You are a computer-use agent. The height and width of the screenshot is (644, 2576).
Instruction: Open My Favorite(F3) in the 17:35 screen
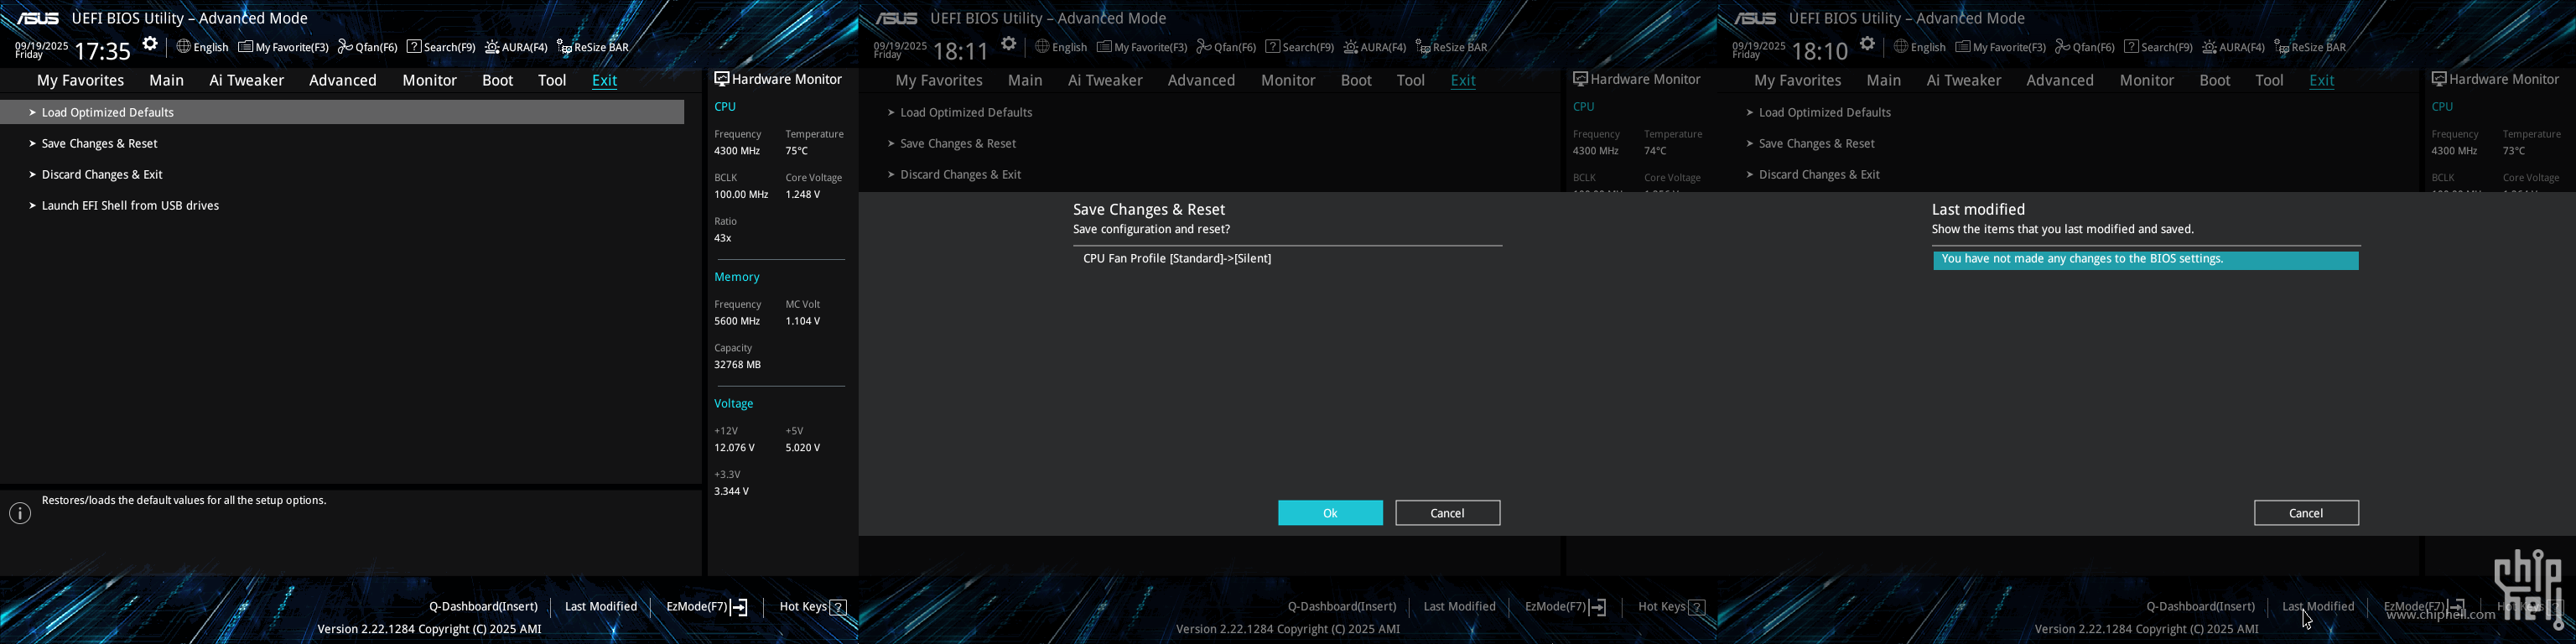coord(284,47)
